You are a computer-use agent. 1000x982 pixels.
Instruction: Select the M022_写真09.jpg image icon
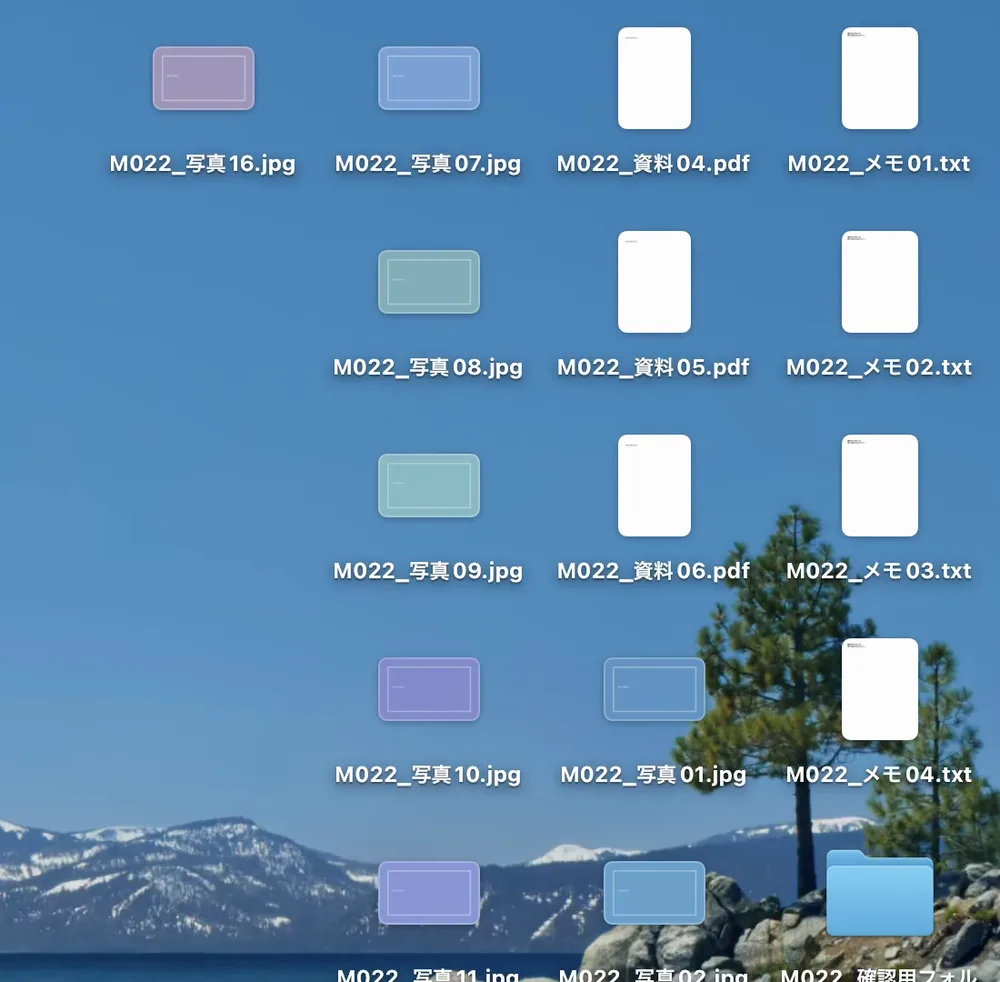429,485
